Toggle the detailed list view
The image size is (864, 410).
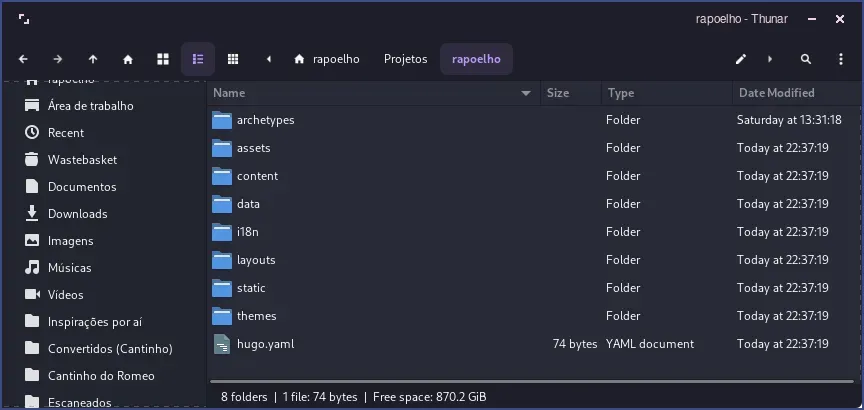pyautogui.click(x=198, y=59)
